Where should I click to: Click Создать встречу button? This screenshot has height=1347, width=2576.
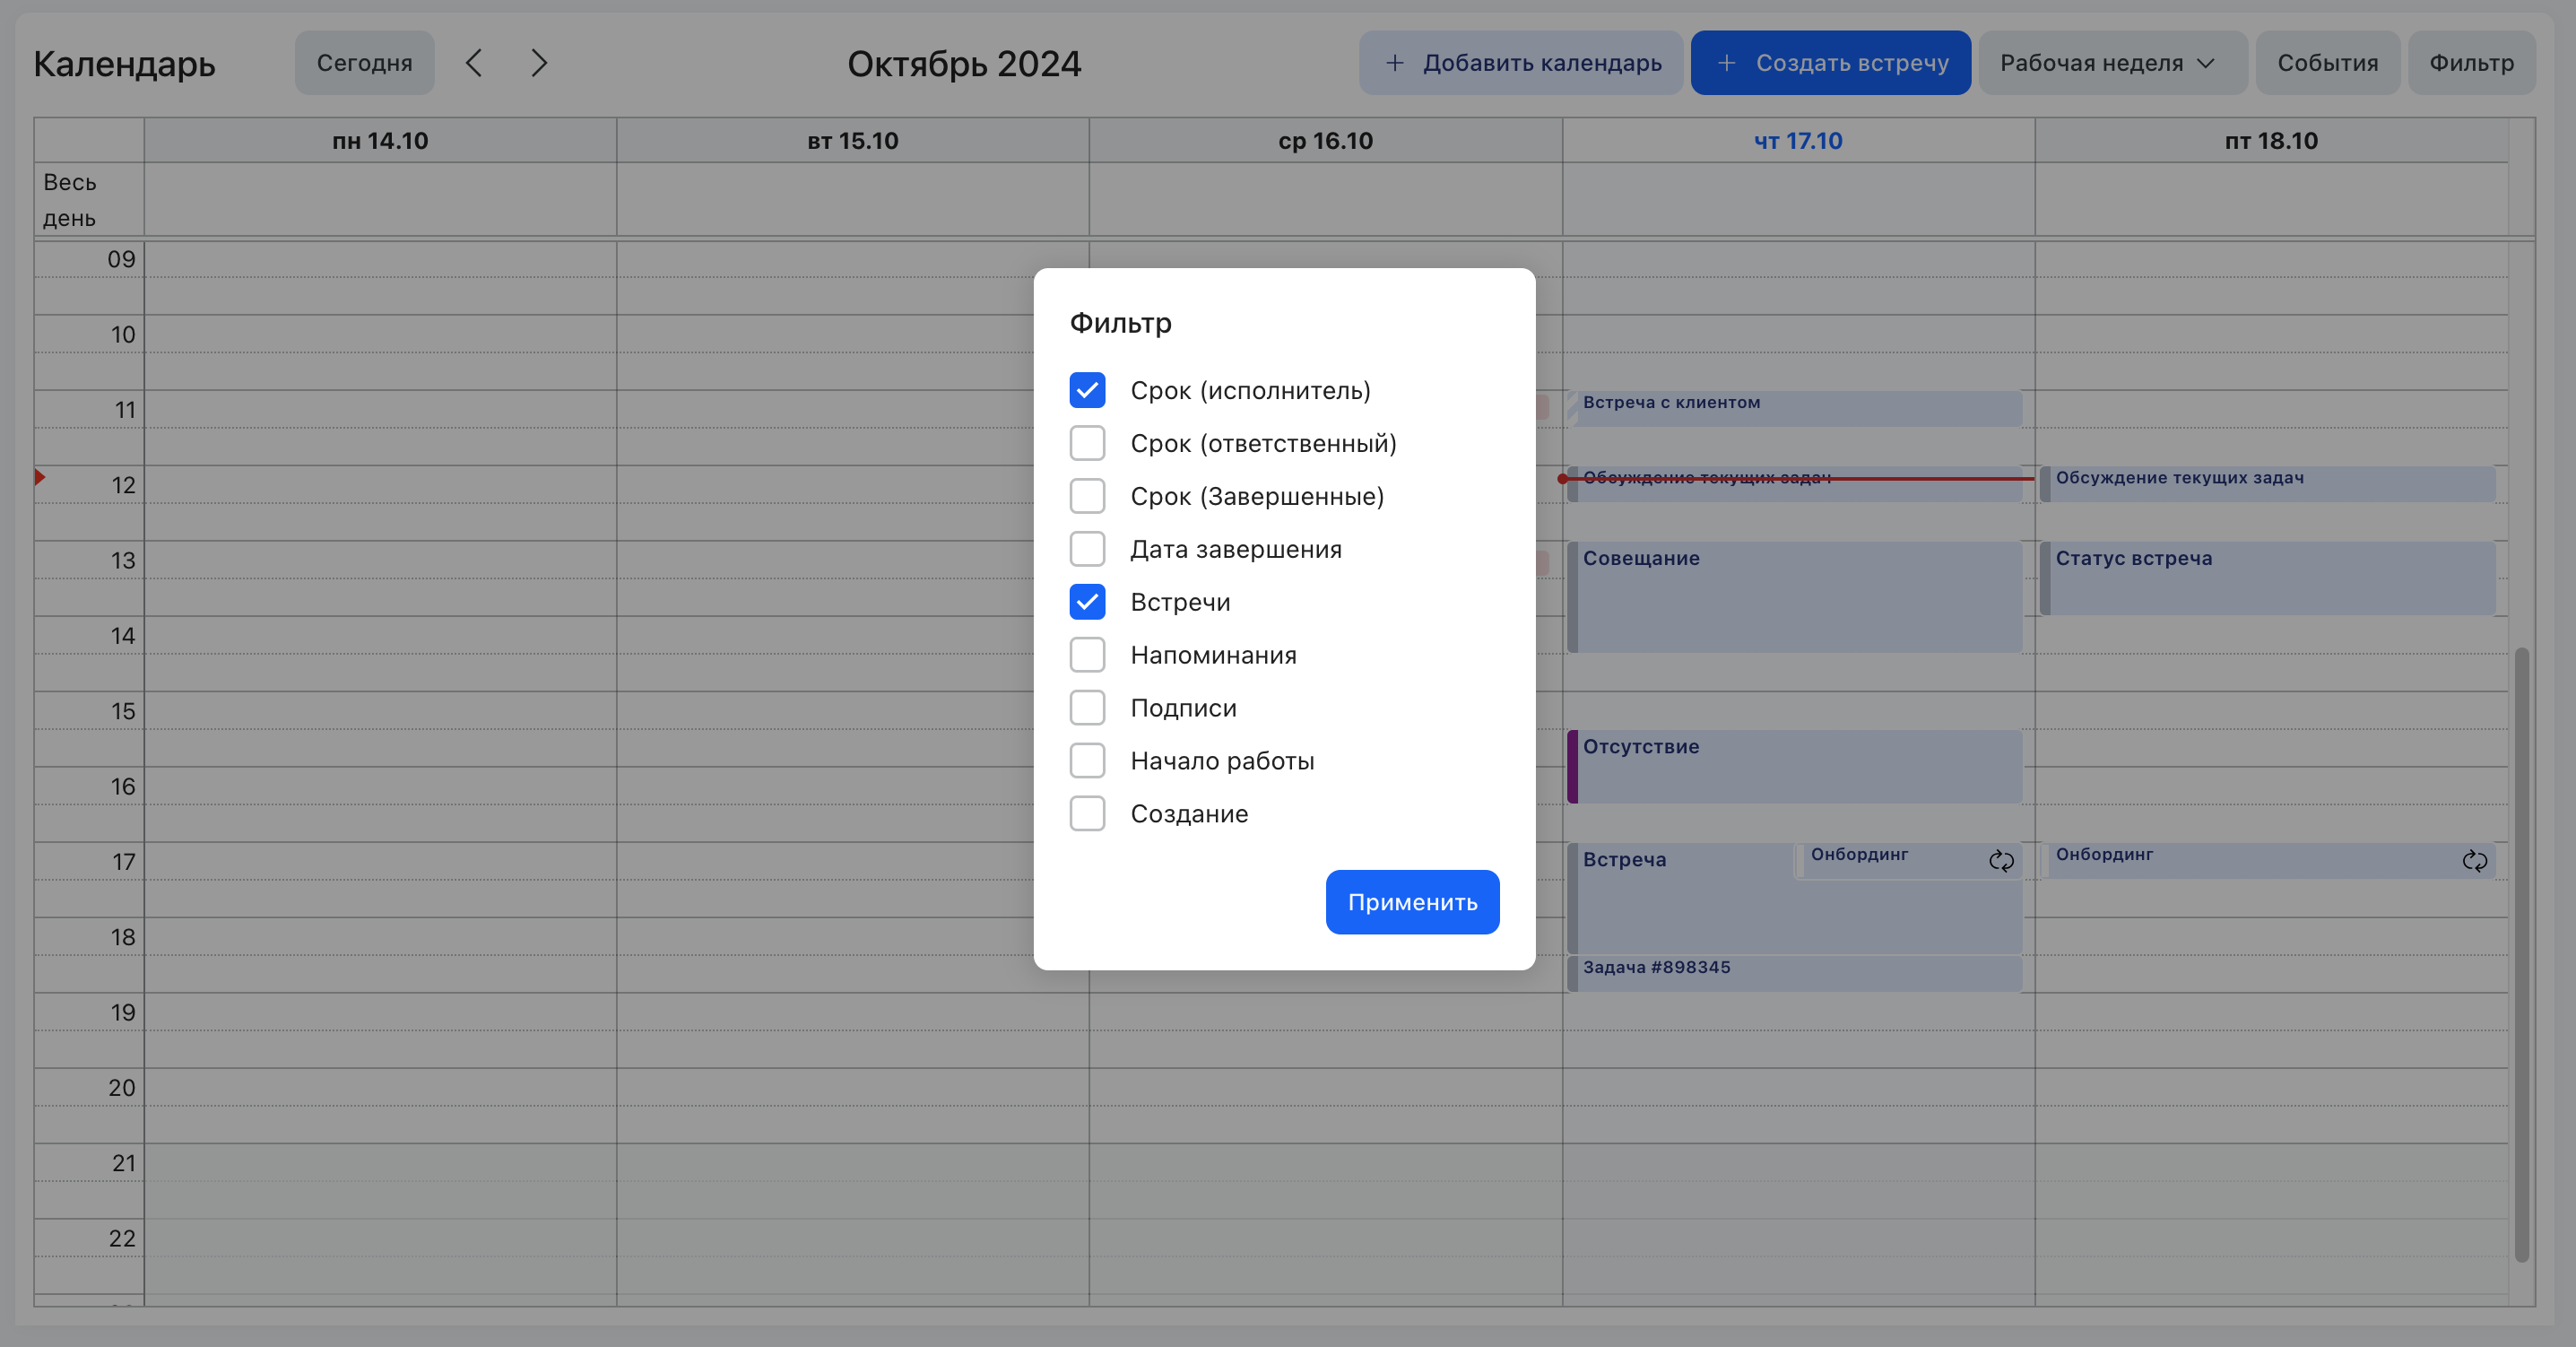[x=1830, y=63]
